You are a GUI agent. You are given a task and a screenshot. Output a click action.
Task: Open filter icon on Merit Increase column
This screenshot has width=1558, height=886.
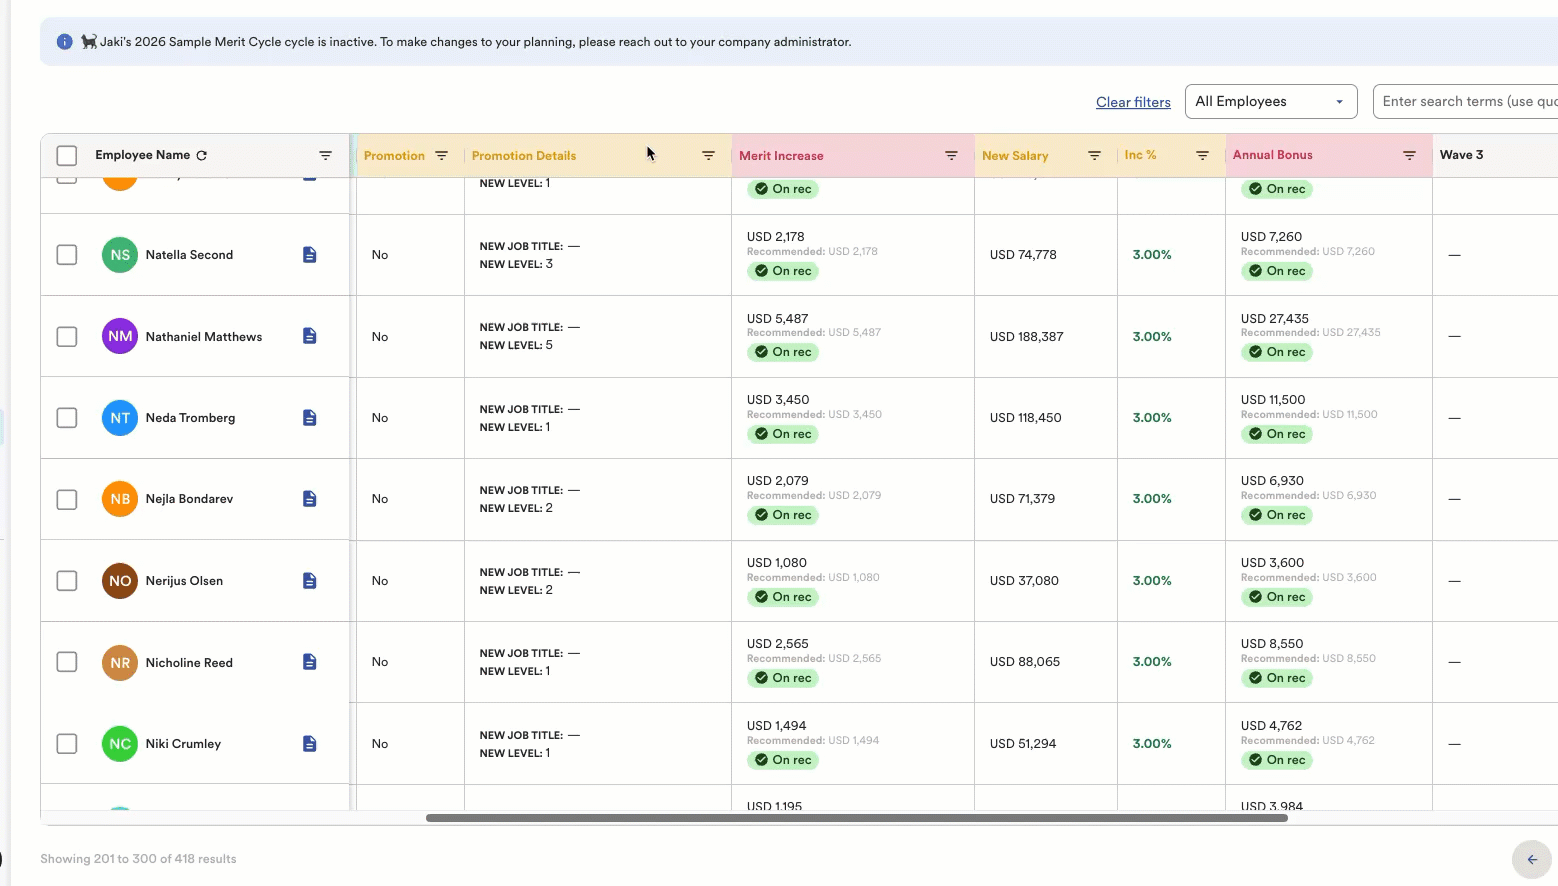pyautogui.click(x=951, y=156)
